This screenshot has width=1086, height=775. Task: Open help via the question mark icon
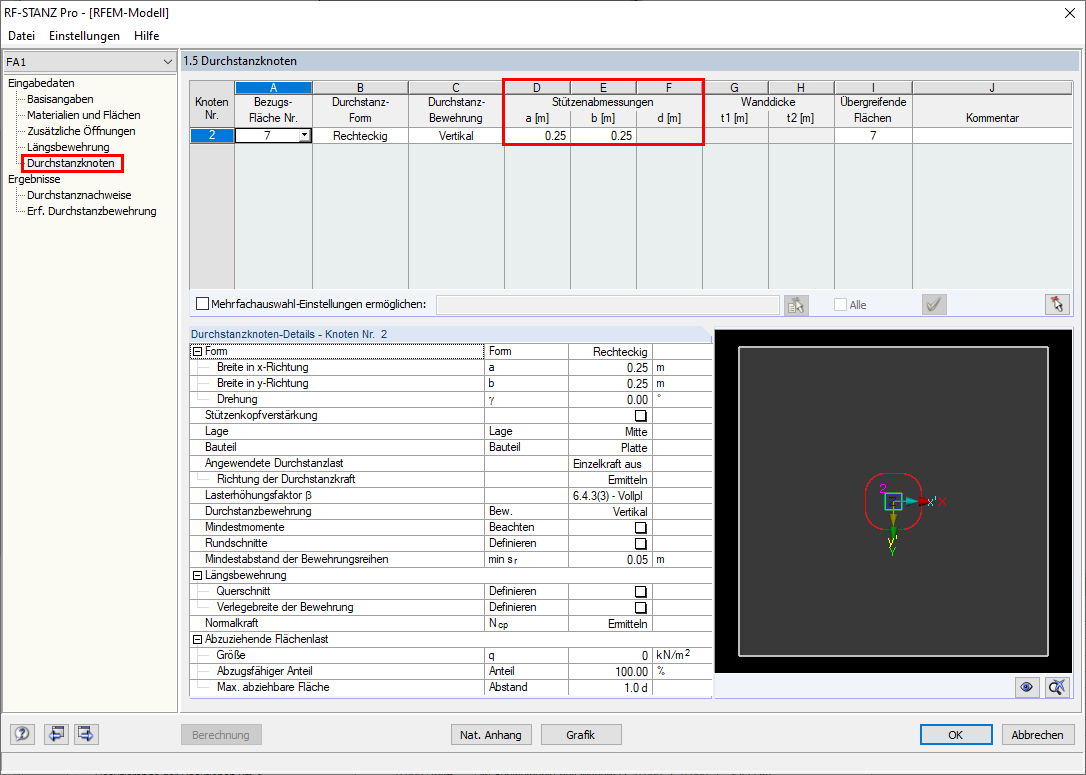click(21, 734)
